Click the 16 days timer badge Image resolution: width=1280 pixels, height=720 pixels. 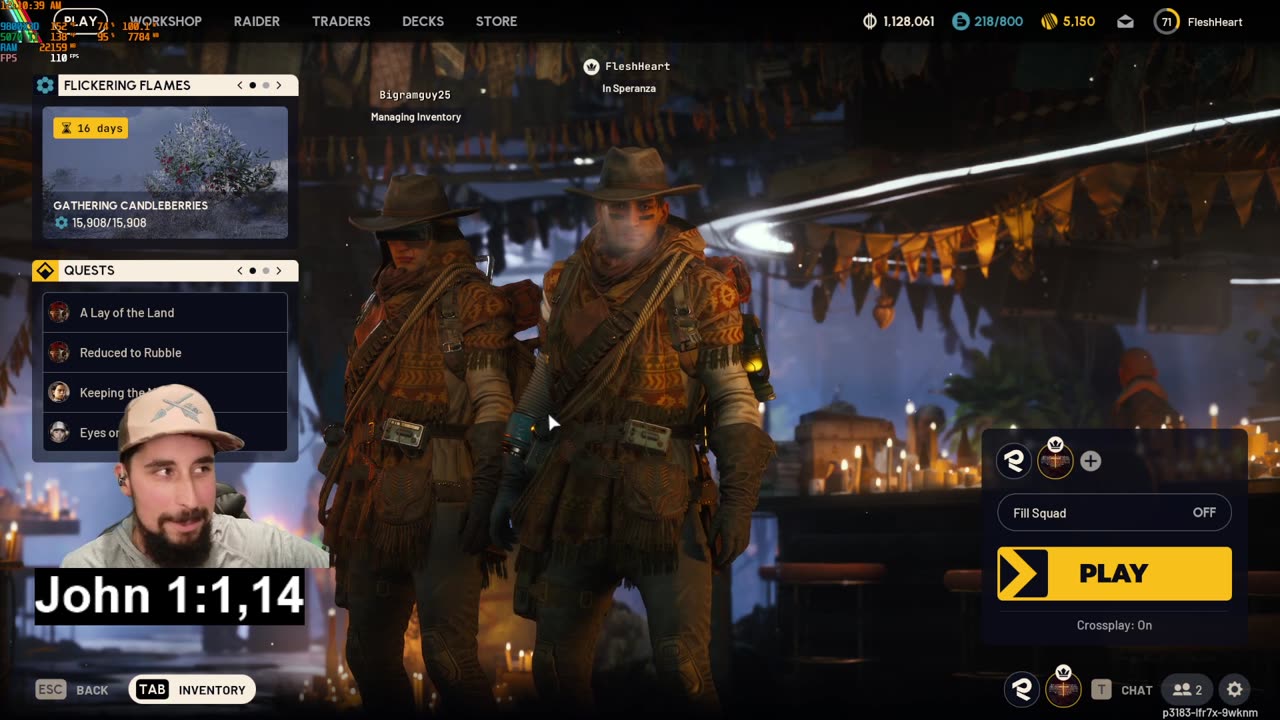(x=90, y=128)
